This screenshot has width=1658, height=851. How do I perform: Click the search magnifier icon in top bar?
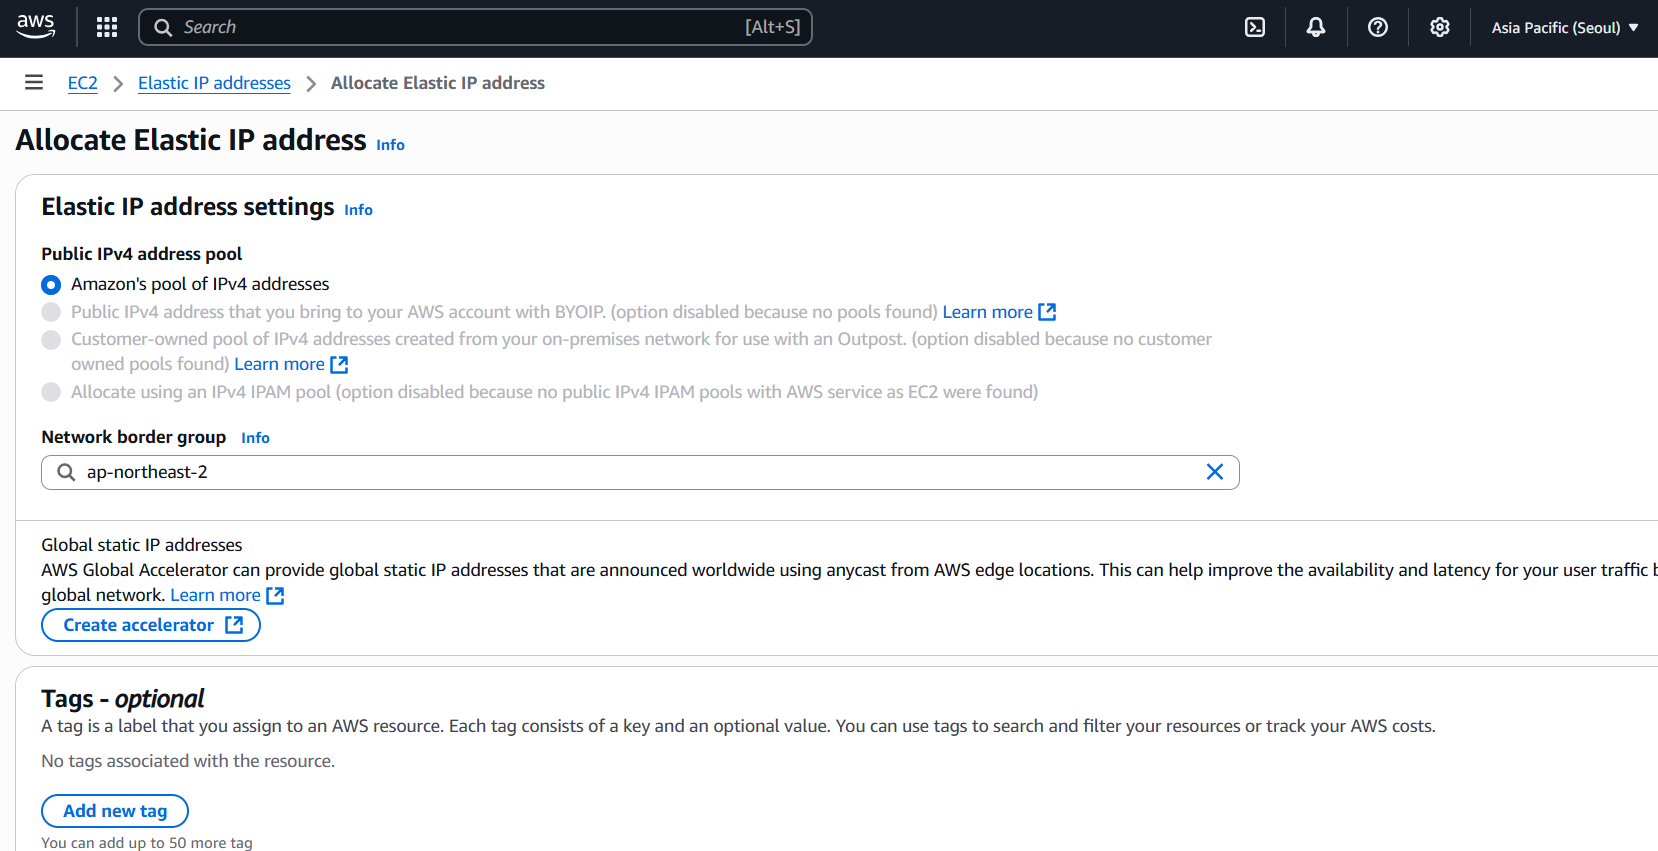(x=163, y=27)
